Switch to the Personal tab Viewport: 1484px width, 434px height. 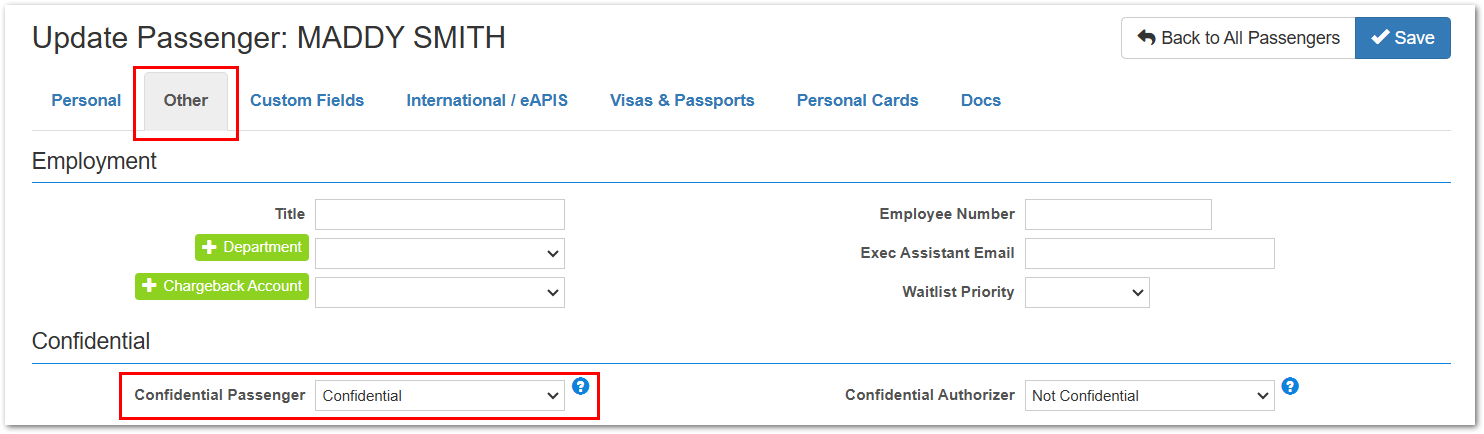point(86,100)
